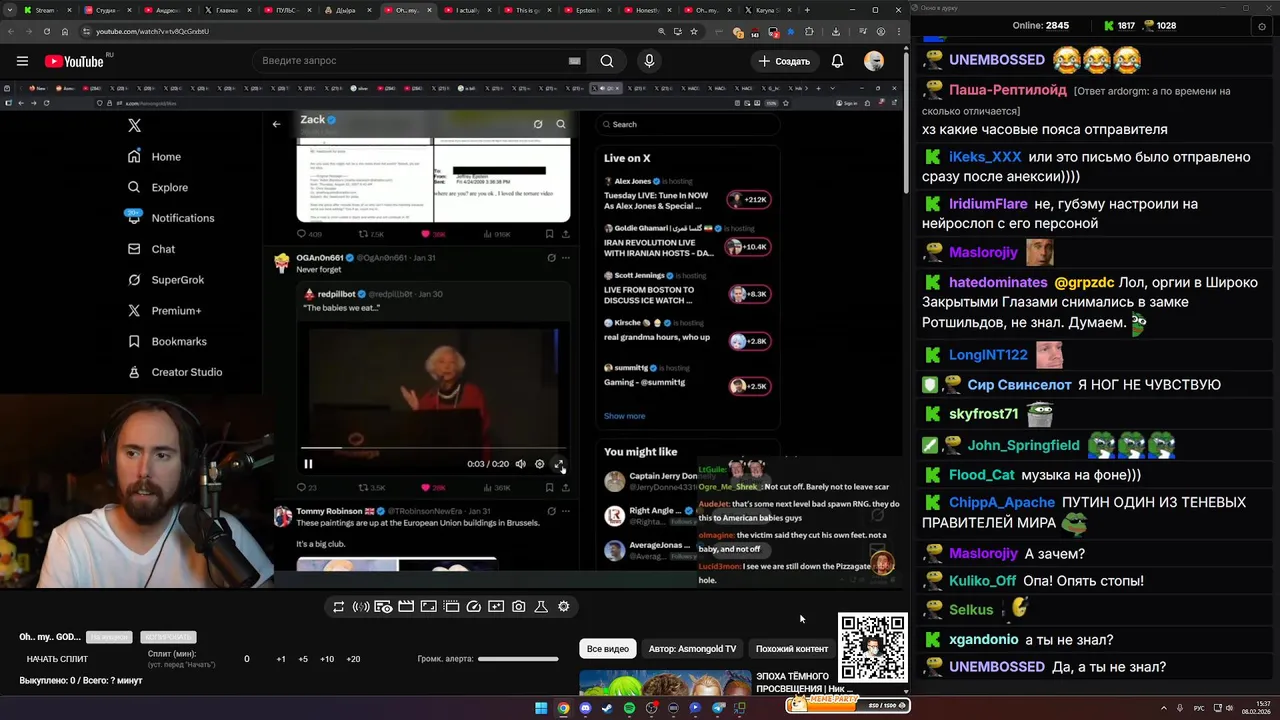
Task: Open the video filters sparkle icon
Action: pyautogui.click(x=496, y=607)
